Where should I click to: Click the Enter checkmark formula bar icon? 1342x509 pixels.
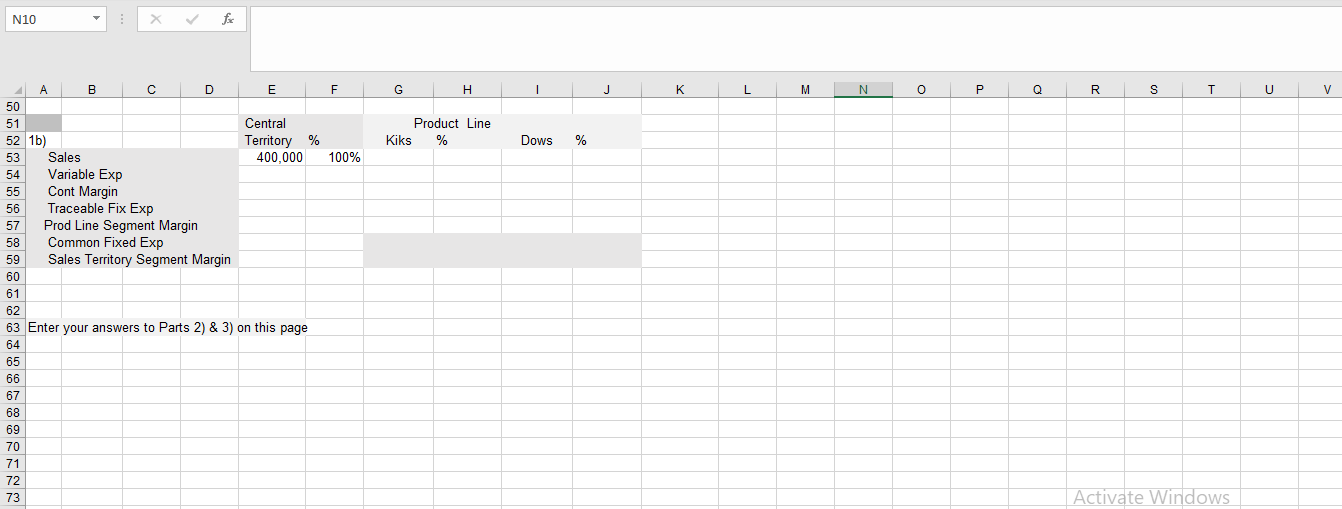click(191, 19)
